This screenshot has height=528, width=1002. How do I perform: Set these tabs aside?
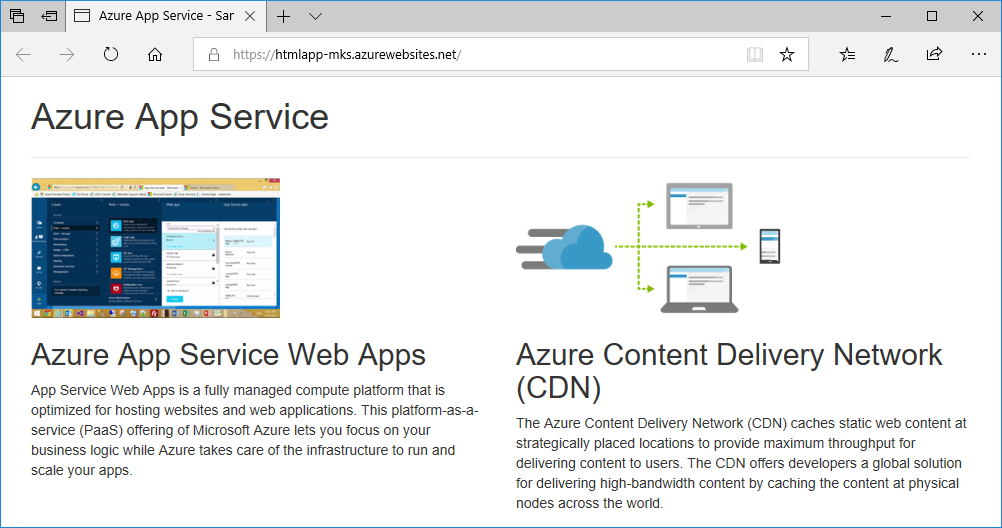click(x=49, y=16)
